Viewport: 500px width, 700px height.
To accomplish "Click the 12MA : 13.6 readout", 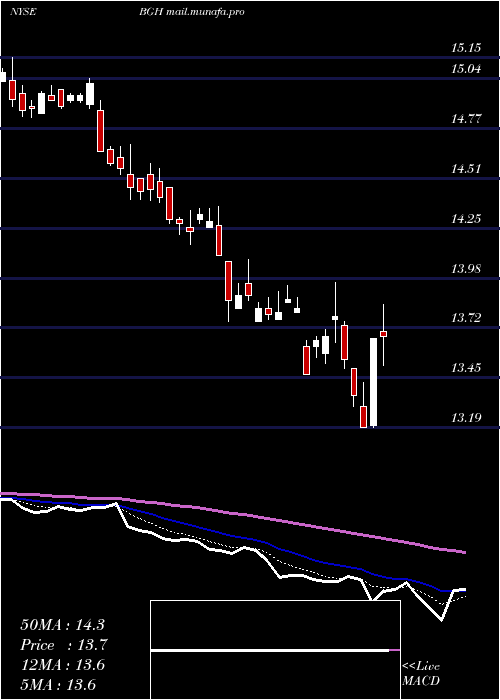I will point(62,665).
